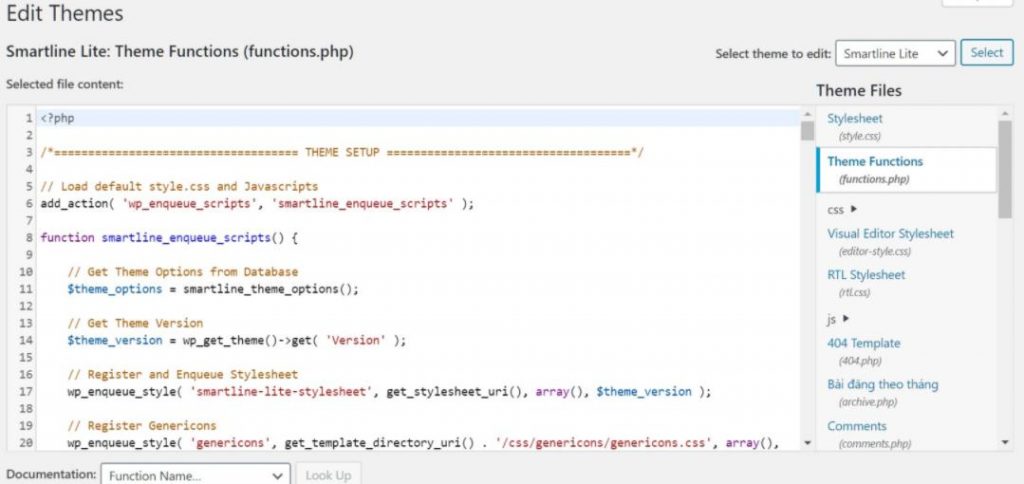This screenshot has width=1024, height=484.
Task: Click the Look Up button
Action: pos(328,475)
